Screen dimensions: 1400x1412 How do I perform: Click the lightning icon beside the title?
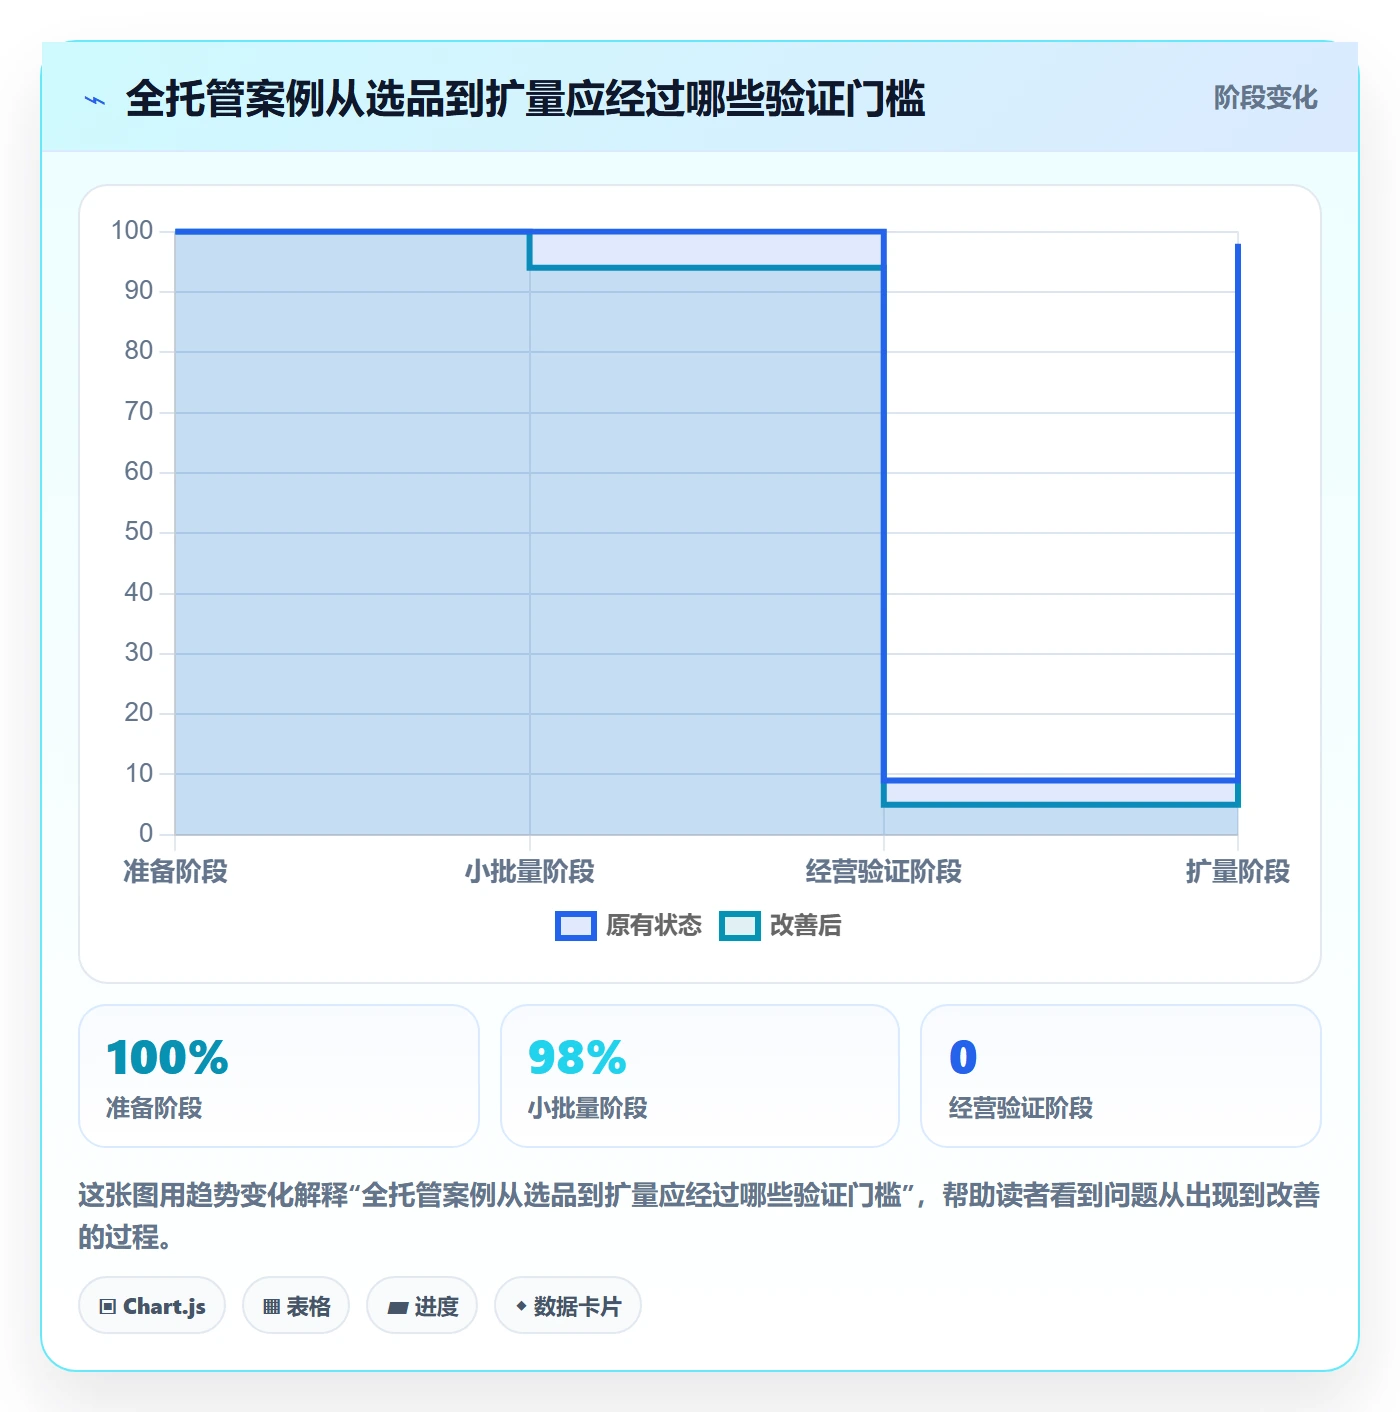[x=95, y=100]
